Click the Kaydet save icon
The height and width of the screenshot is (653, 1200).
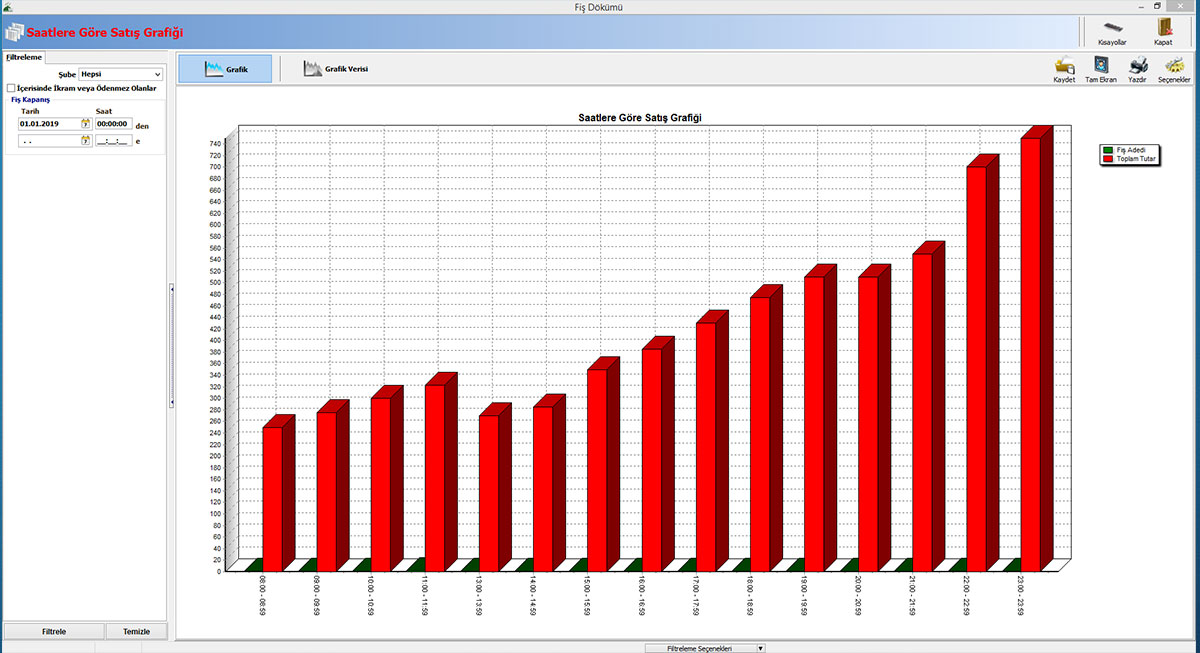(1064, 66)
